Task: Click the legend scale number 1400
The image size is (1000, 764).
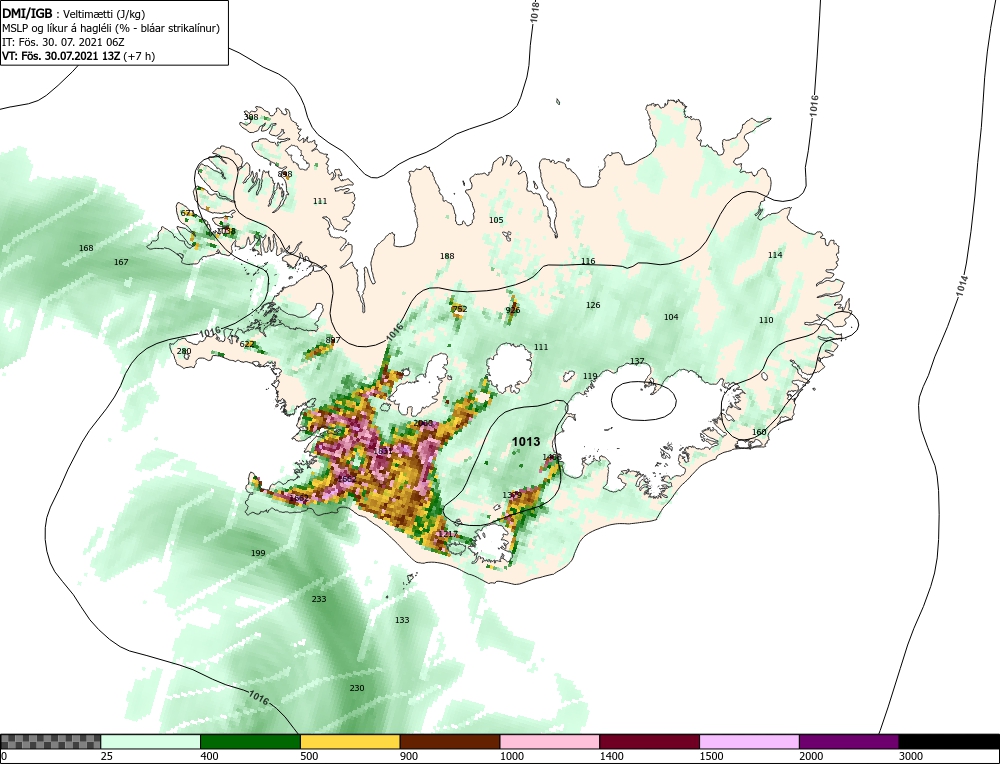Action: click(x=610, y=756)
